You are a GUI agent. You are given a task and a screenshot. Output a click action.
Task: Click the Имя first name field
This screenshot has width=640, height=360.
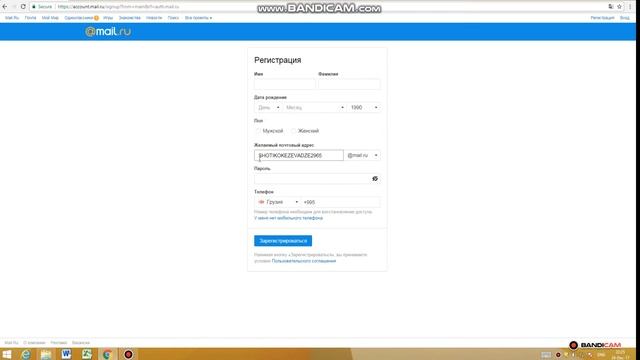tap(284, 84)
